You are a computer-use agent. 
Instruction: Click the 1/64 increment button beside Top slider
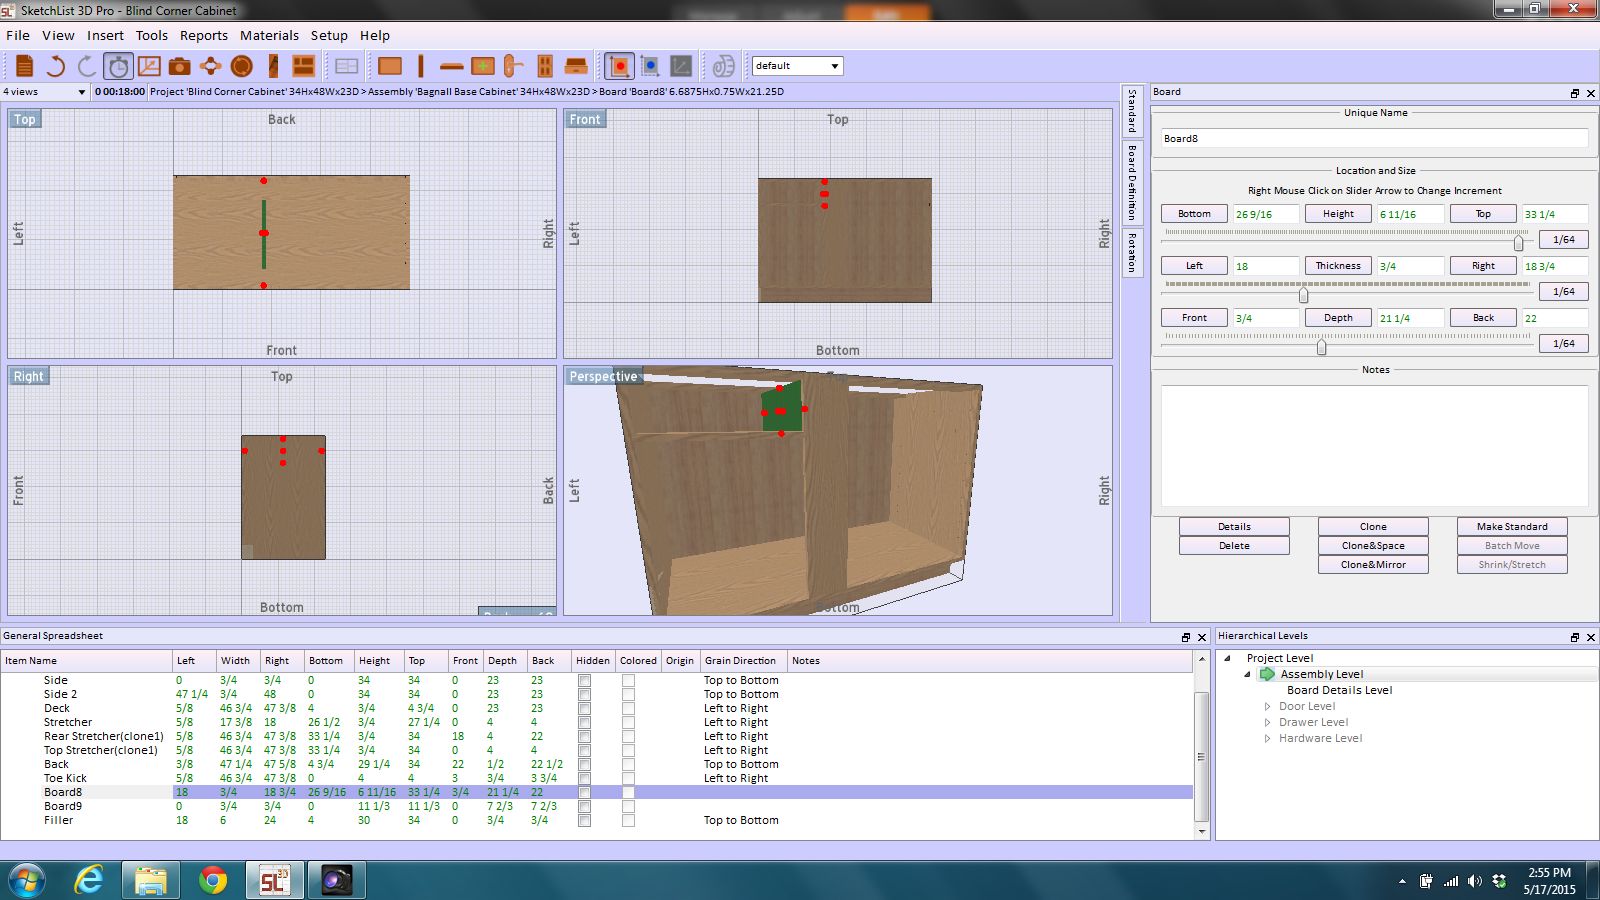[x=1564, y=240]
